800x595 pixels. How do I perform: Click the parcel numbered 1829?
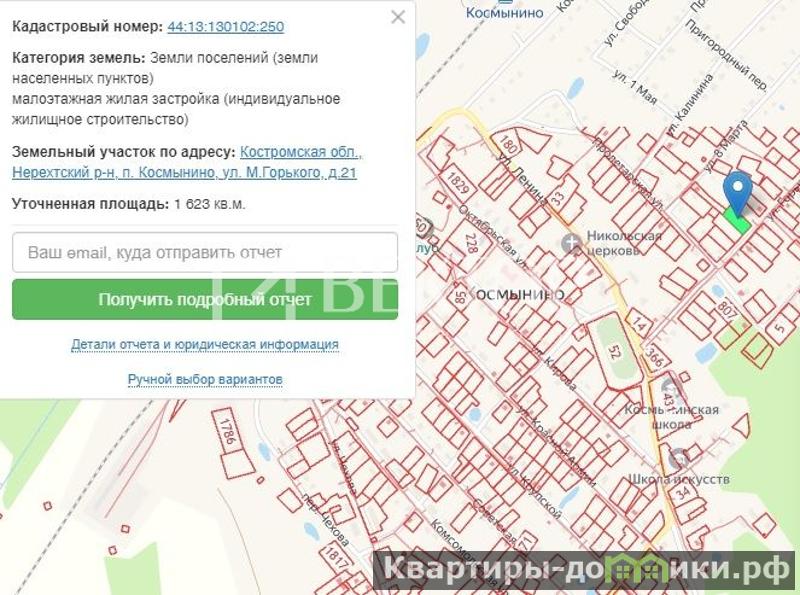click(x=458, y=186)
